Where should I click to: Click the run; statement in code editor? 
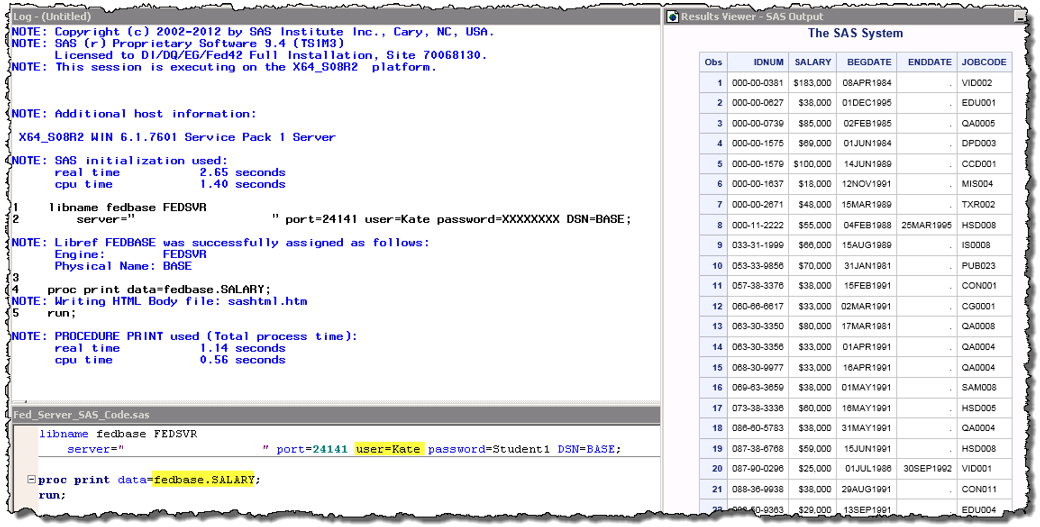pyautogui.click(x=52, y=495)
